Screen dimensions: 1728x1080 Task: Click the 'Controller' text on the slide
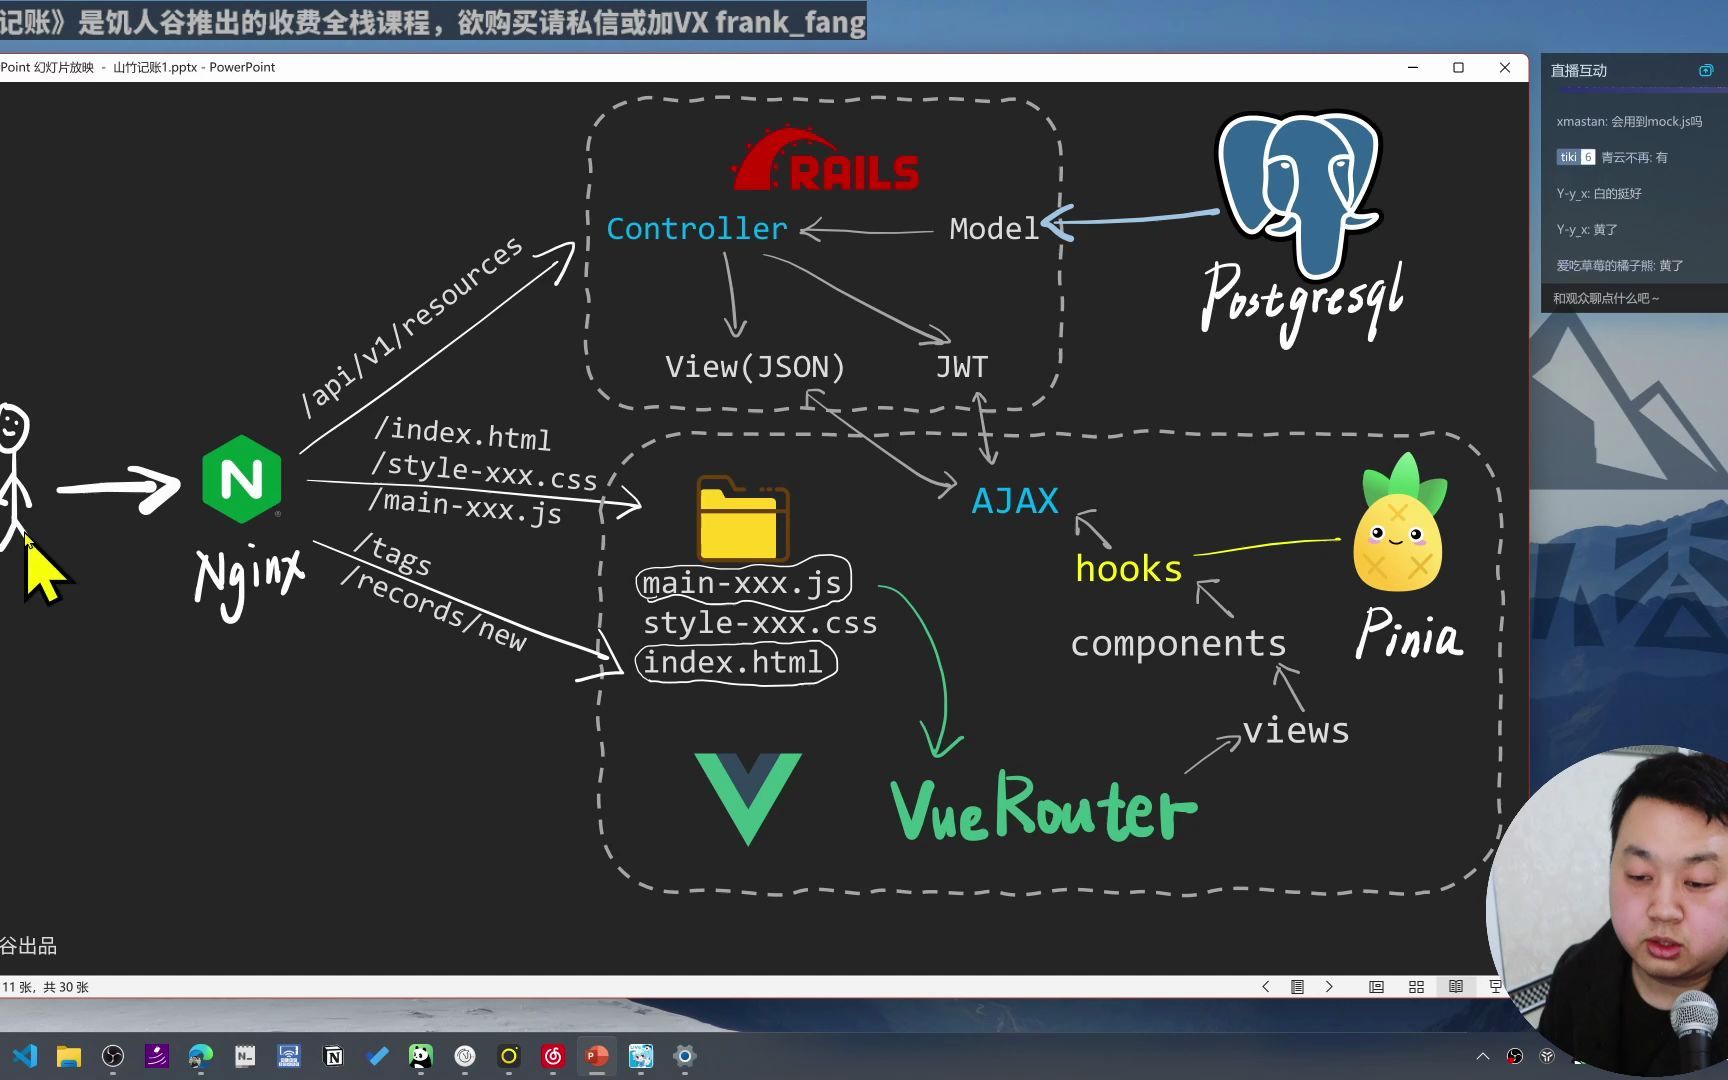[x=697, y=229]
